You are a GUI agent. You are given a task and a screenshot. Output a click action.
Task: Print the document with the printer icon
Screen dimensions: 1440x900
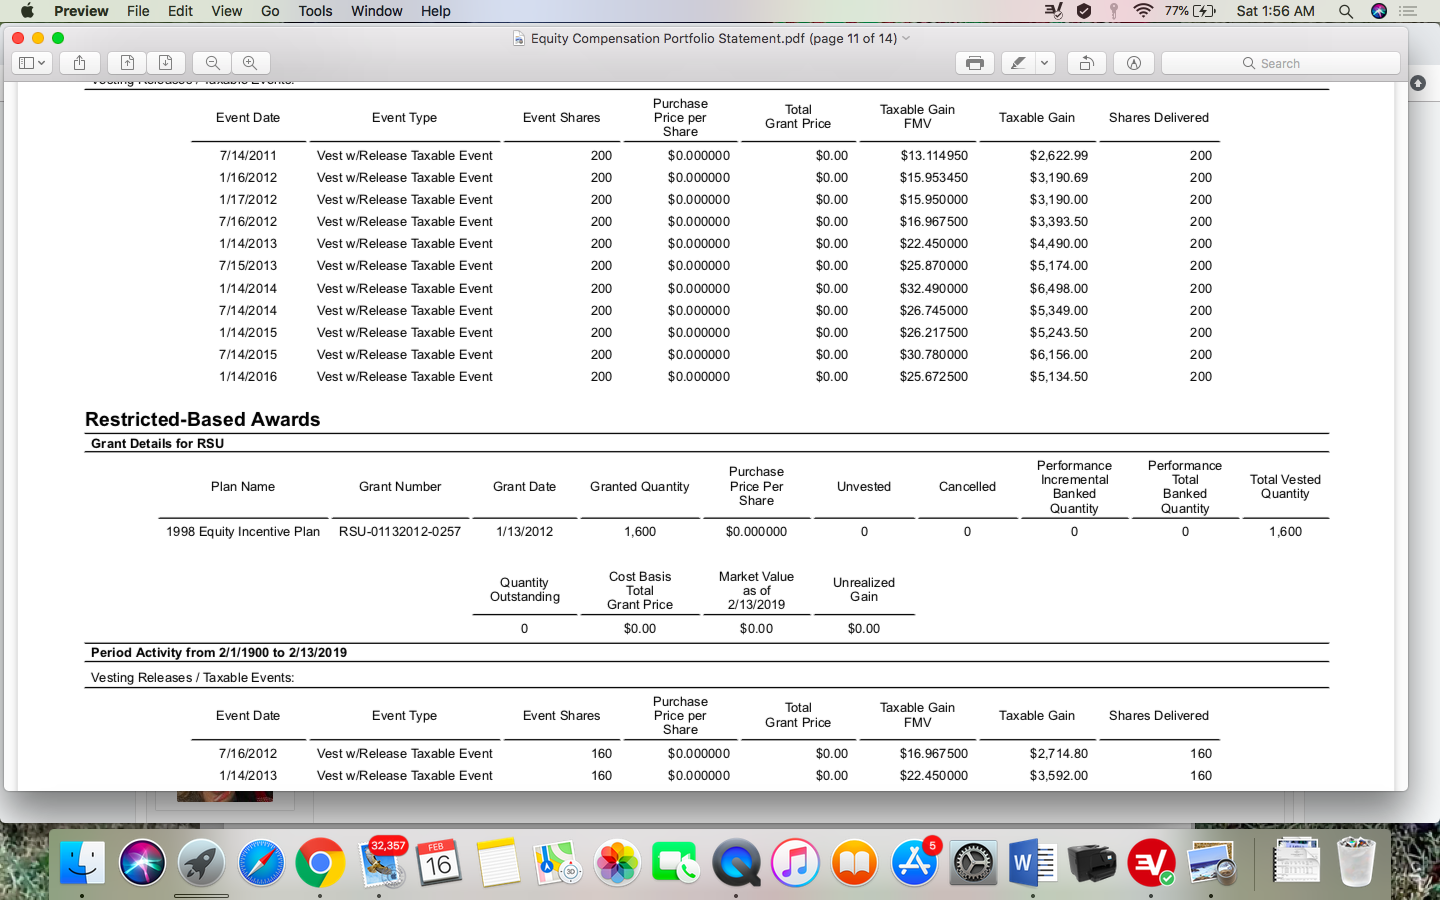click(x=974, y=63)
